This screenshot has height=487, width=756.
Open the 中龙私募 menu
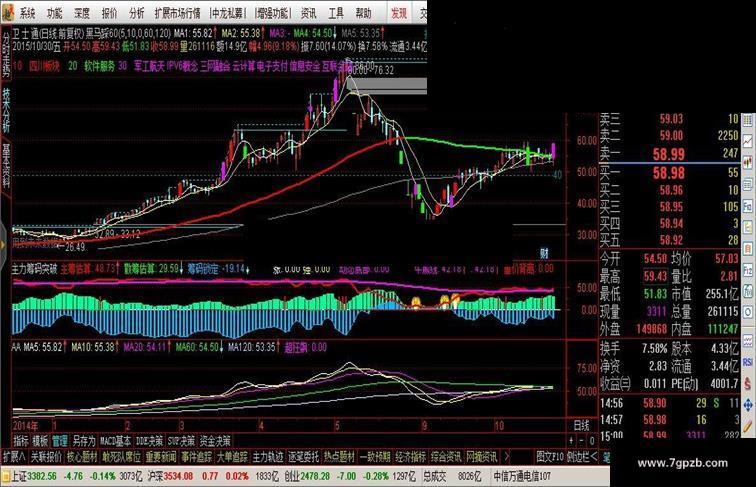(x=228, y=13)
